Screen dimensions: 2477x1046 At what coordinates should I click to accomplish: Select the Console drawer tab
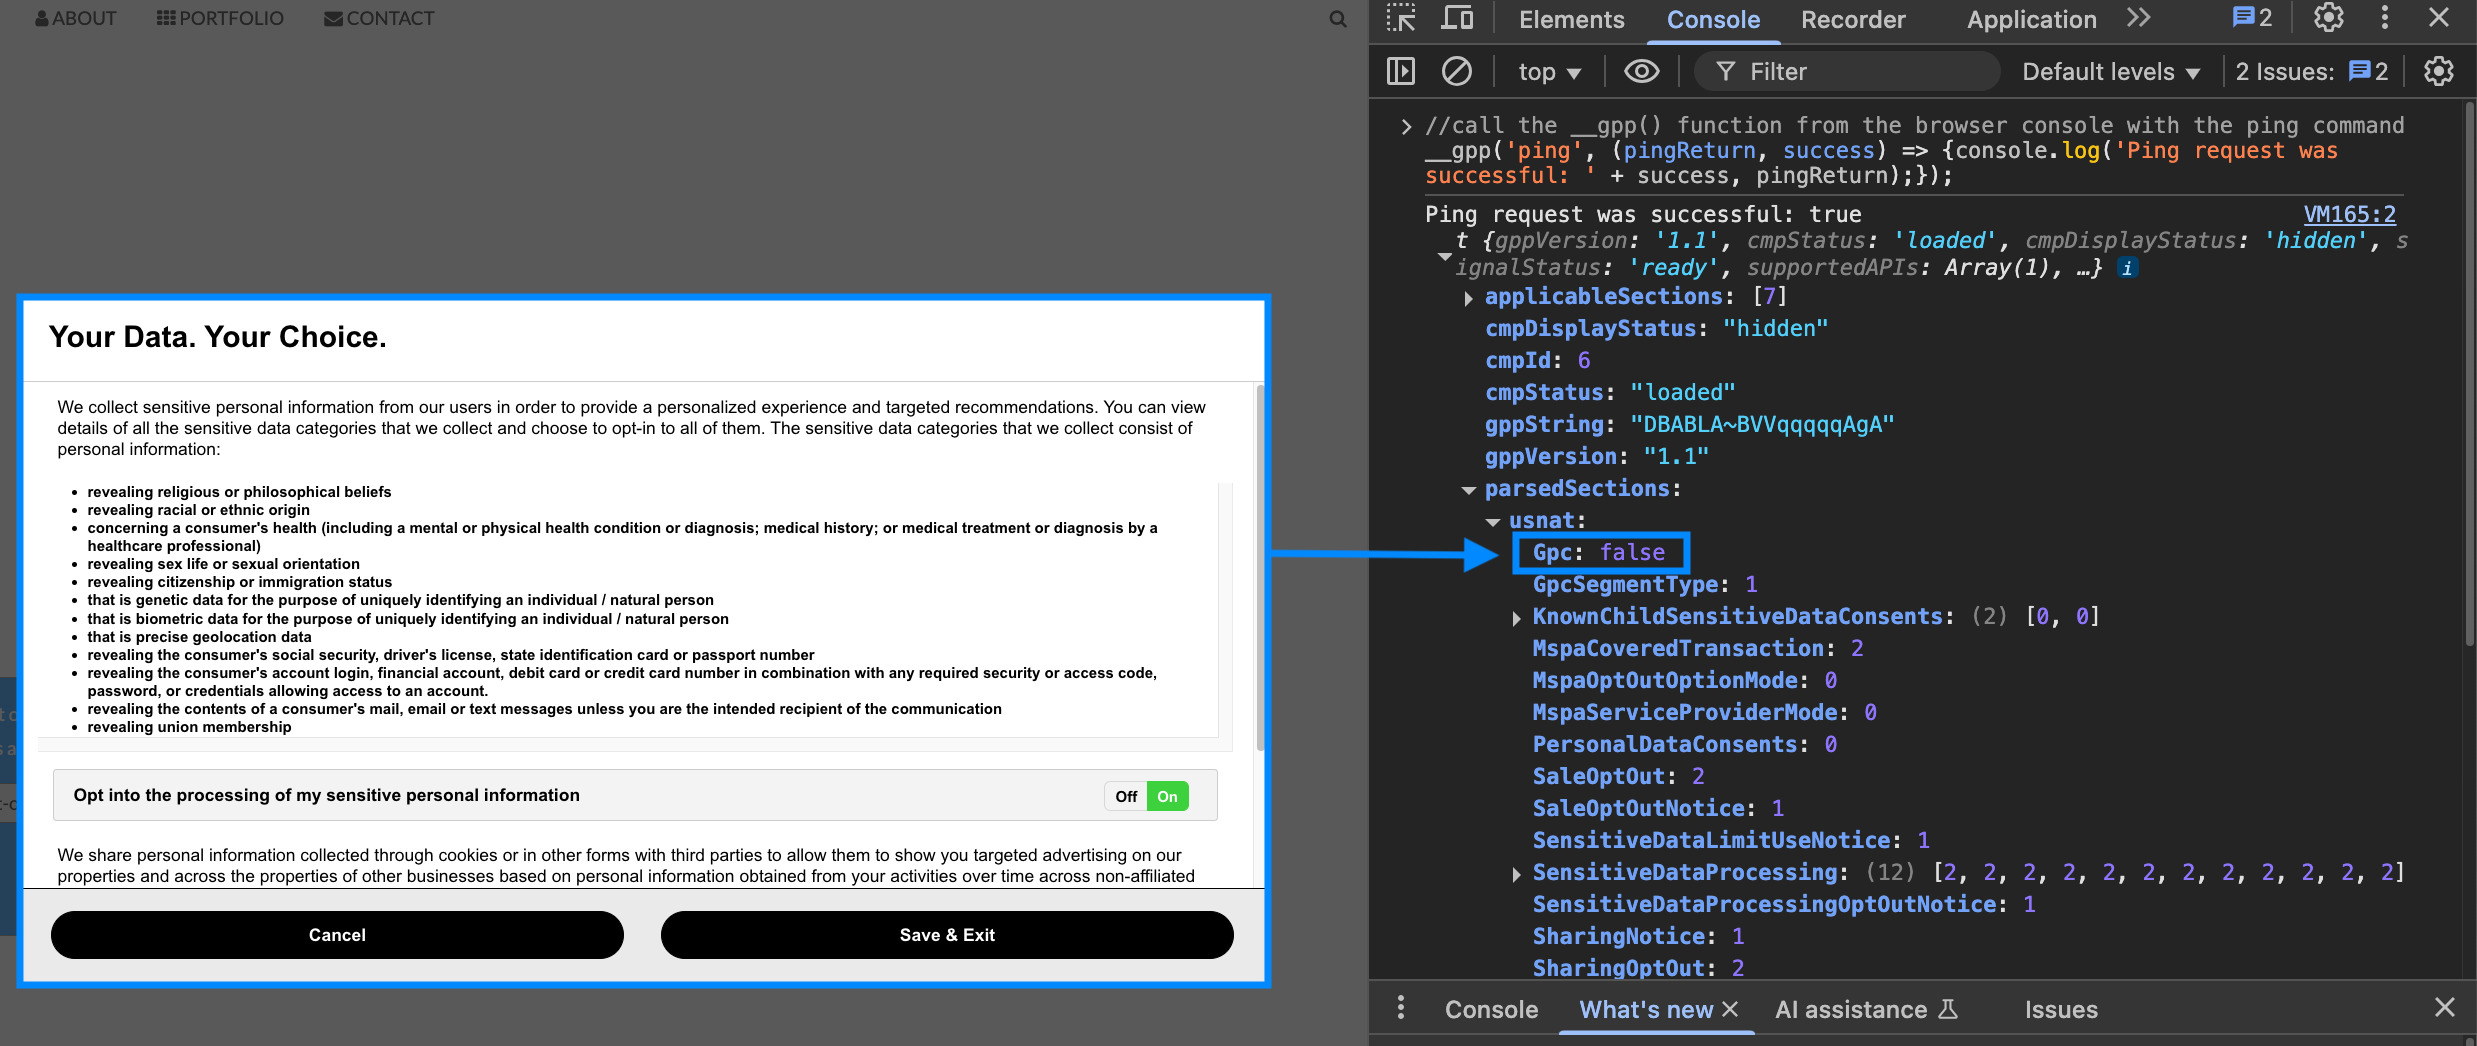click(1491, 1010)
